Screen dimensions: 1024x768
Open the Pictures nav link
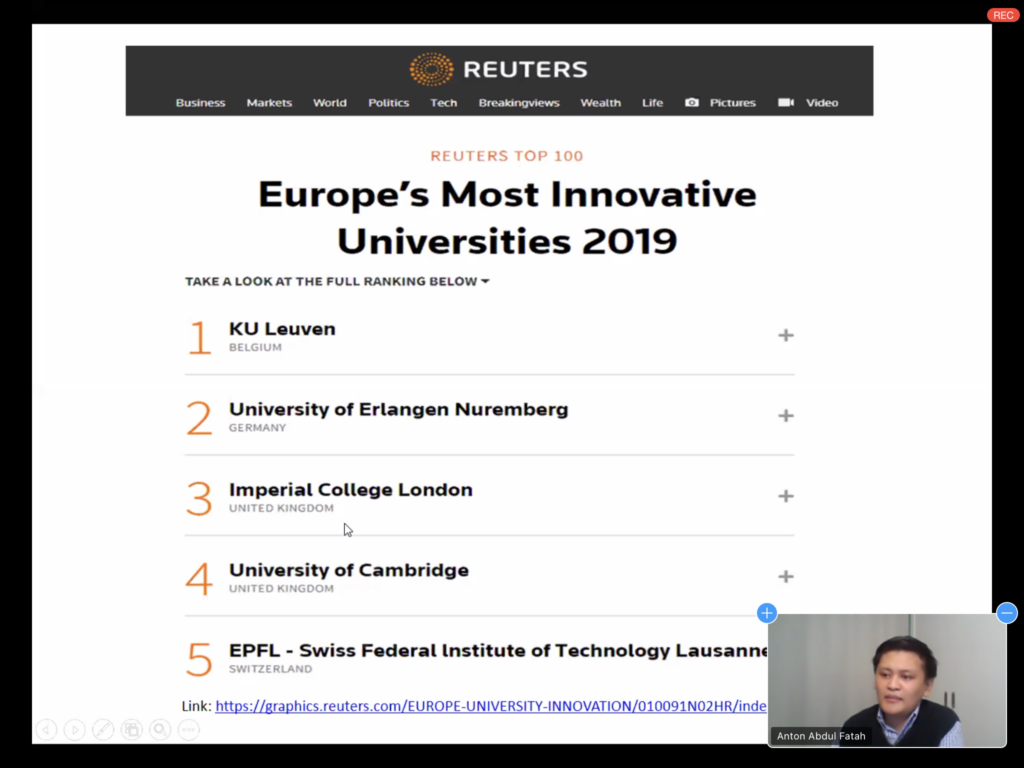coord(733,103)
